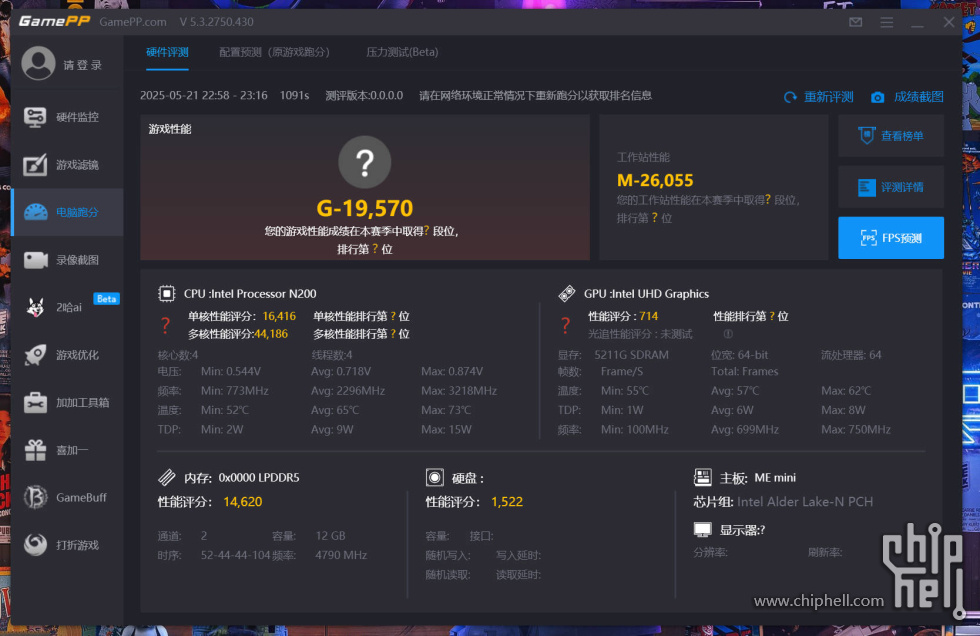
Task: Switch to 压力测试(Beta) tab
Action: click(402, 52)
